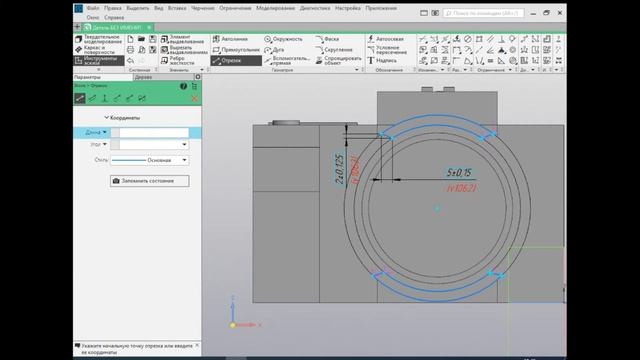This screenshot has height=360, width=640.
Task: Click Вырезать выдавливанием command
Action: (x=184, y=50)
